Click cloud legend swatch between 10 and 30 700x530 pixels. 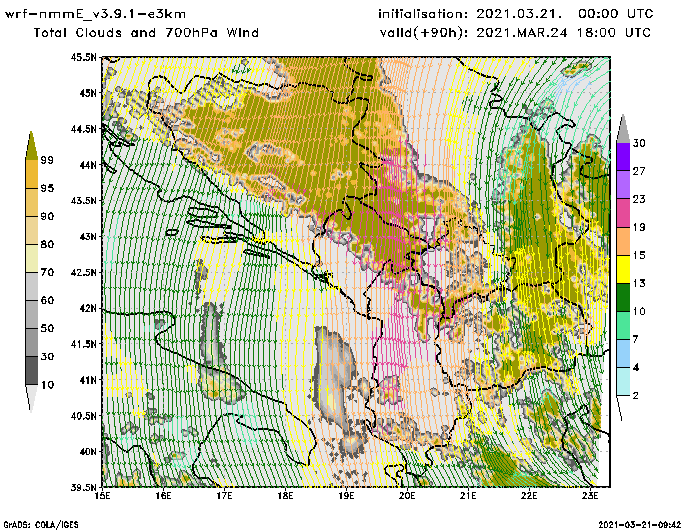tap(32, 371)
